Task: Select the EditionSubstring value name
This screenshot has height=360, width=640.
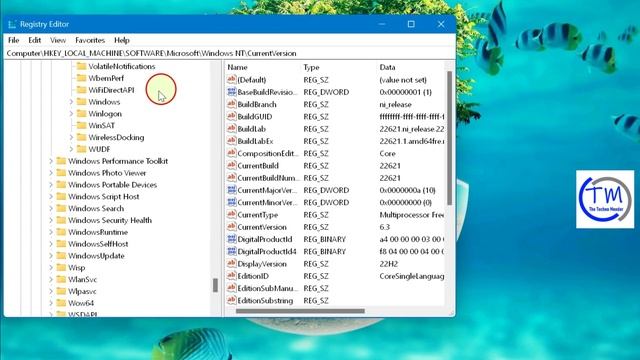Action: [265, 300]
